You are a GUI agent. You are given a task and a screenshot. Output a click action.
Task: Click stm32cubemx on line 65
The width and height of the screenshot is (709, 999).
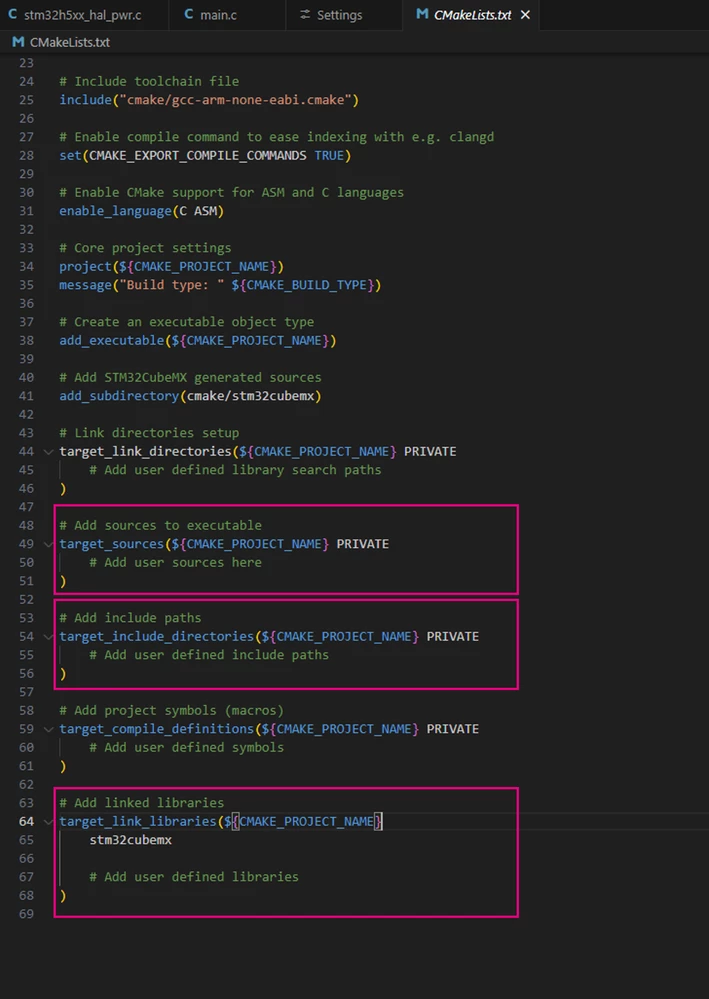pyautogui.click(x=131, y=840)
